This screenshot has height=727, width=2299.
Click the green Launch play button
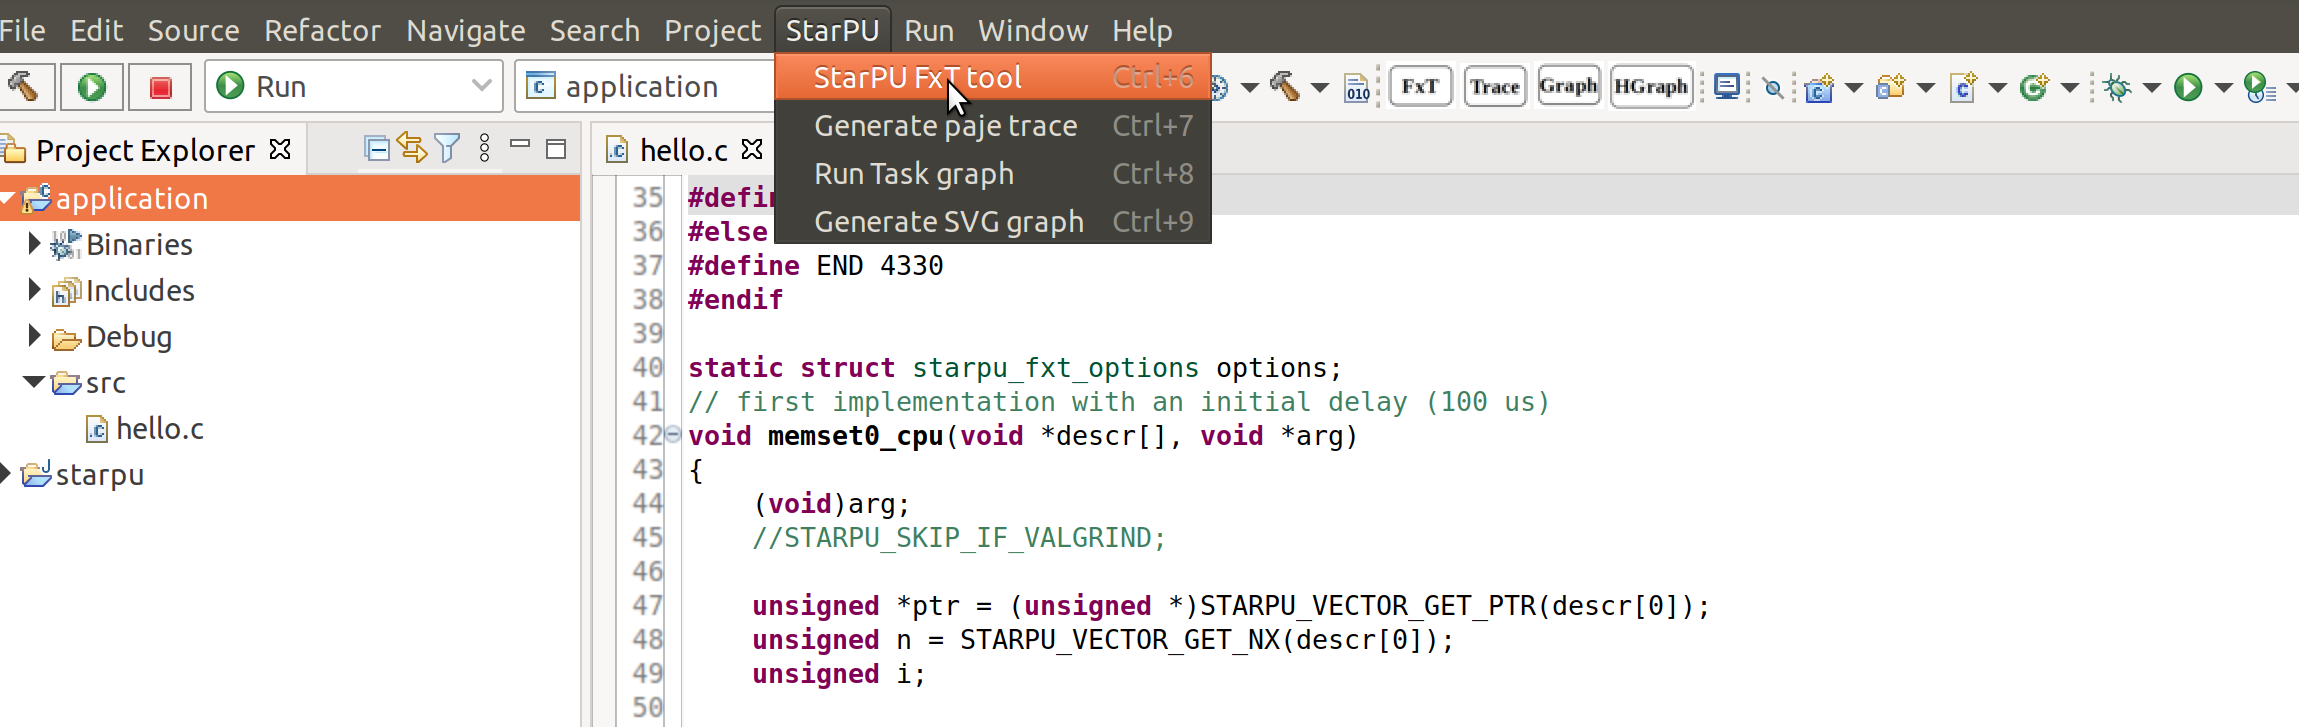(x=92, y=87)
